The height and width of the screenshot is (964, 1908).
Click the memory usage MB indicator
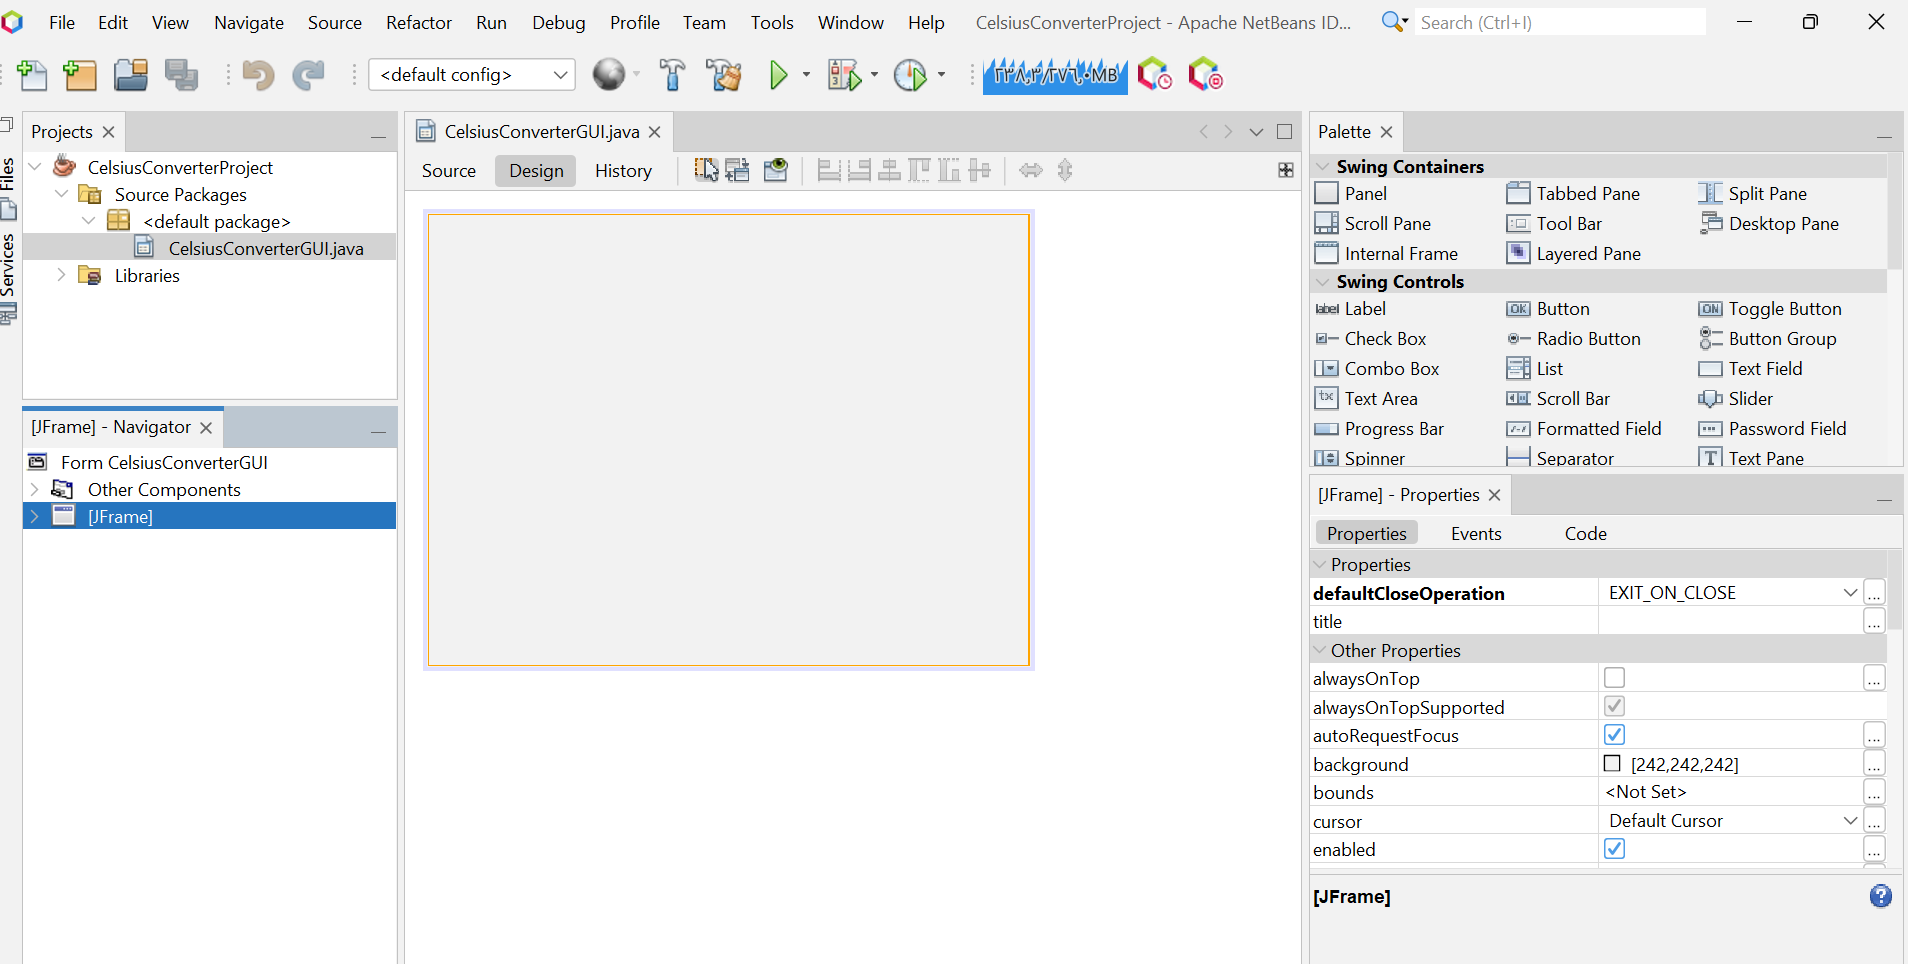coord(1055,75)
